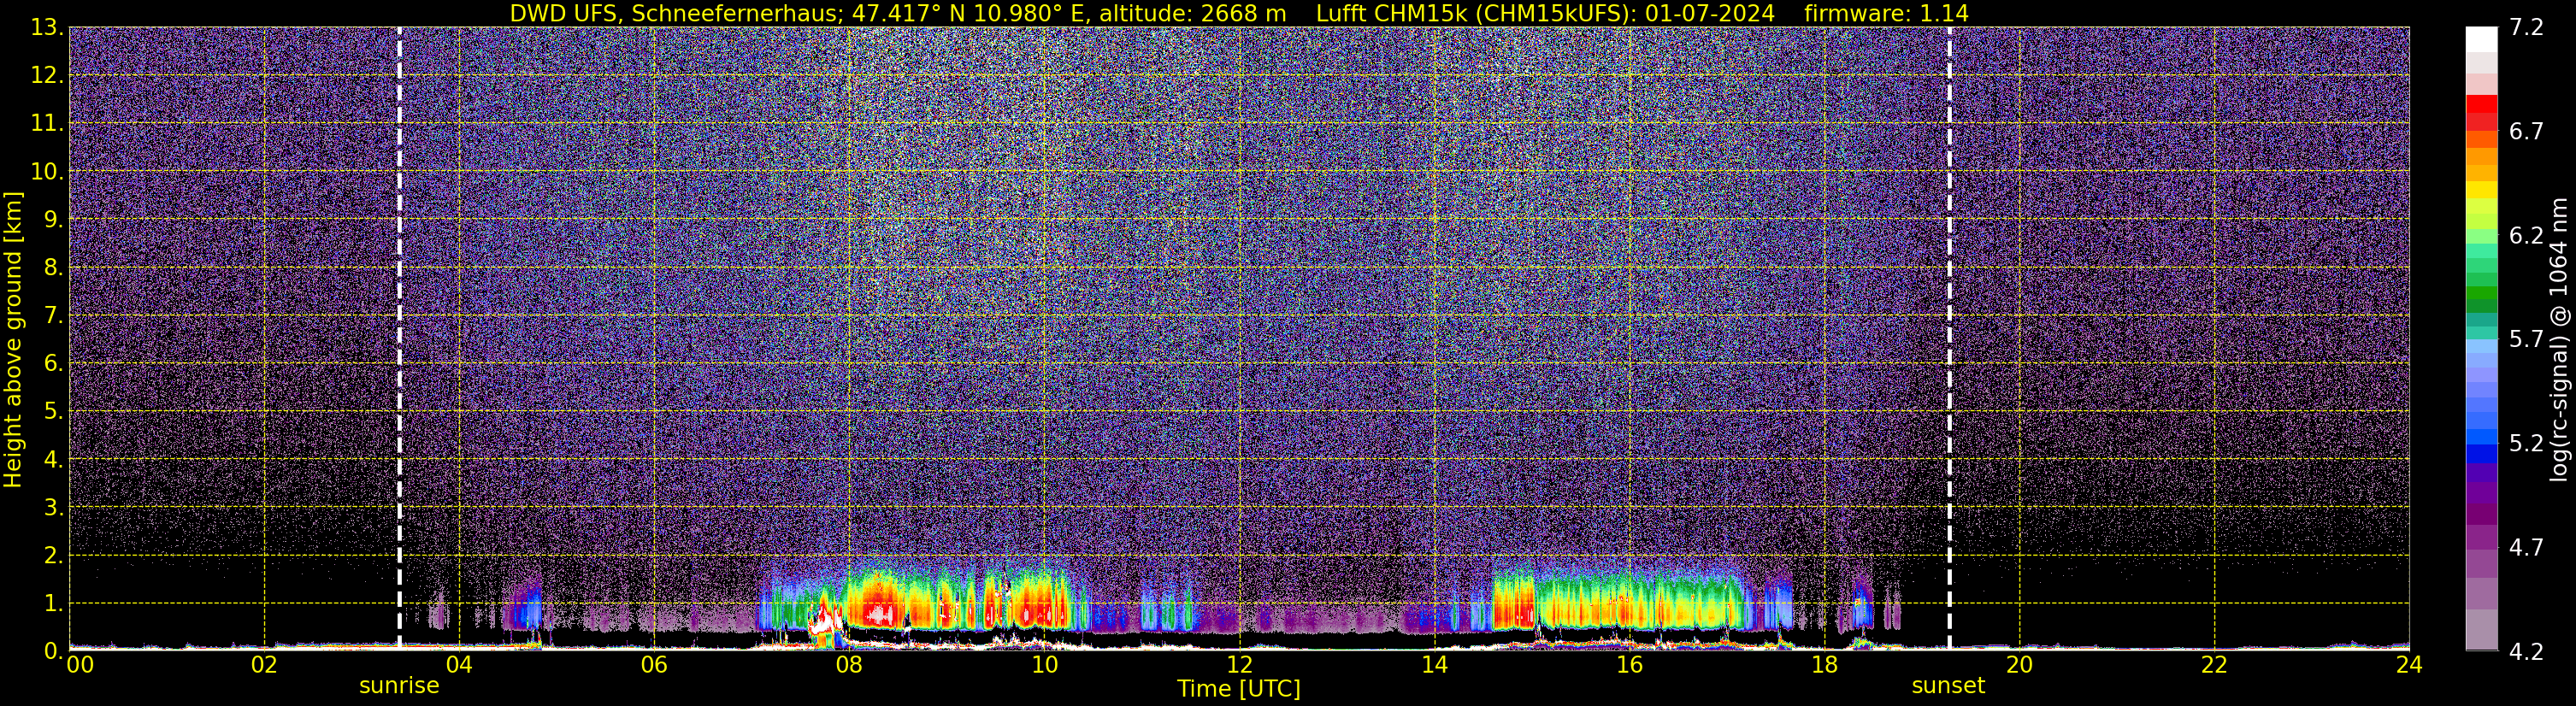The image size is (2576, 706).
Task: Click the 'sunrise' label
Action: pyautogui.click(x=399, y=686)
